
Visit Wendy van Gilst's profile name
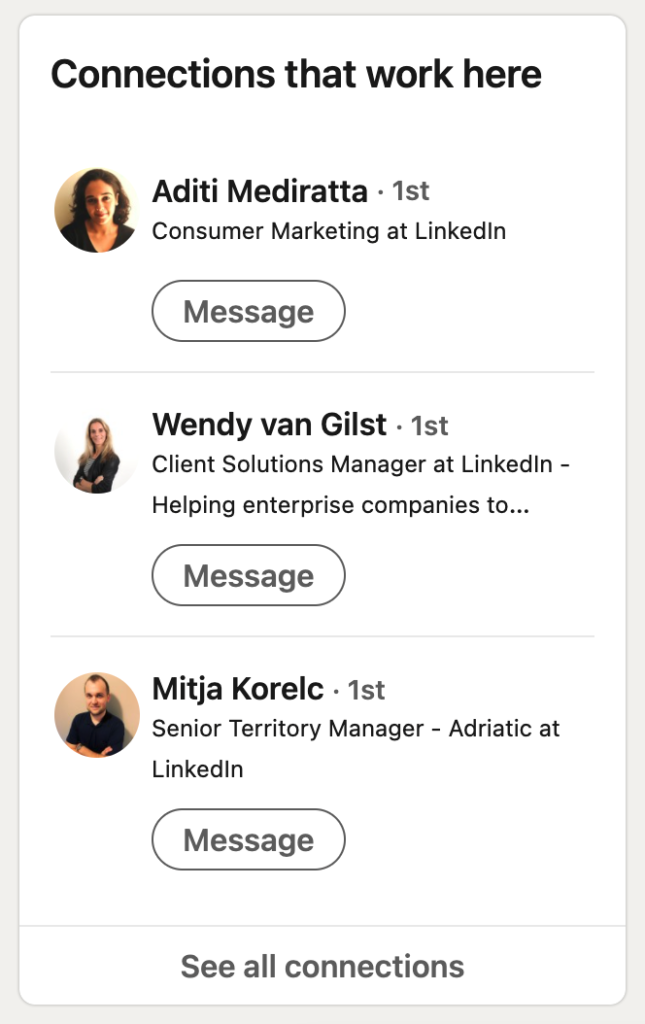click(269, 425)
